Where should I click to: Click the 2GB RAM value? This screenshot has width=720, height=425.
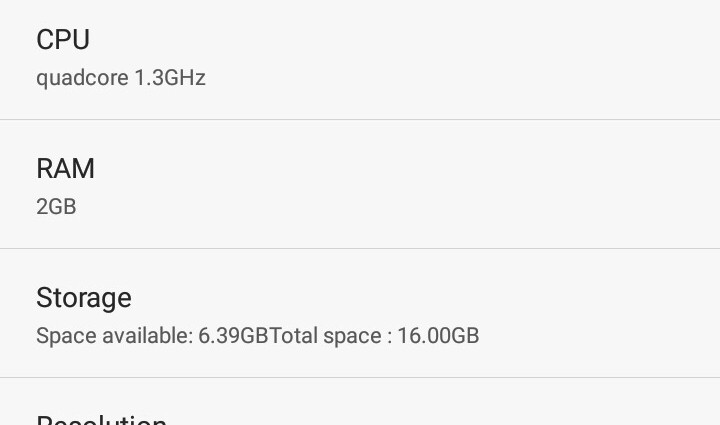point(56,207)
